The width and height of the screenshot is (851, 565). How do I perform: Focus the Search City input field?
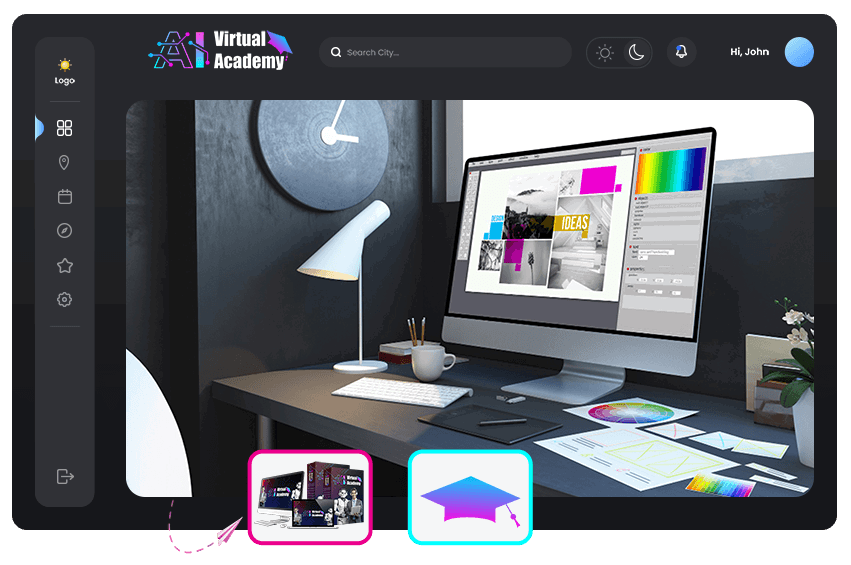pyautogui.click(x=450, y=53)
